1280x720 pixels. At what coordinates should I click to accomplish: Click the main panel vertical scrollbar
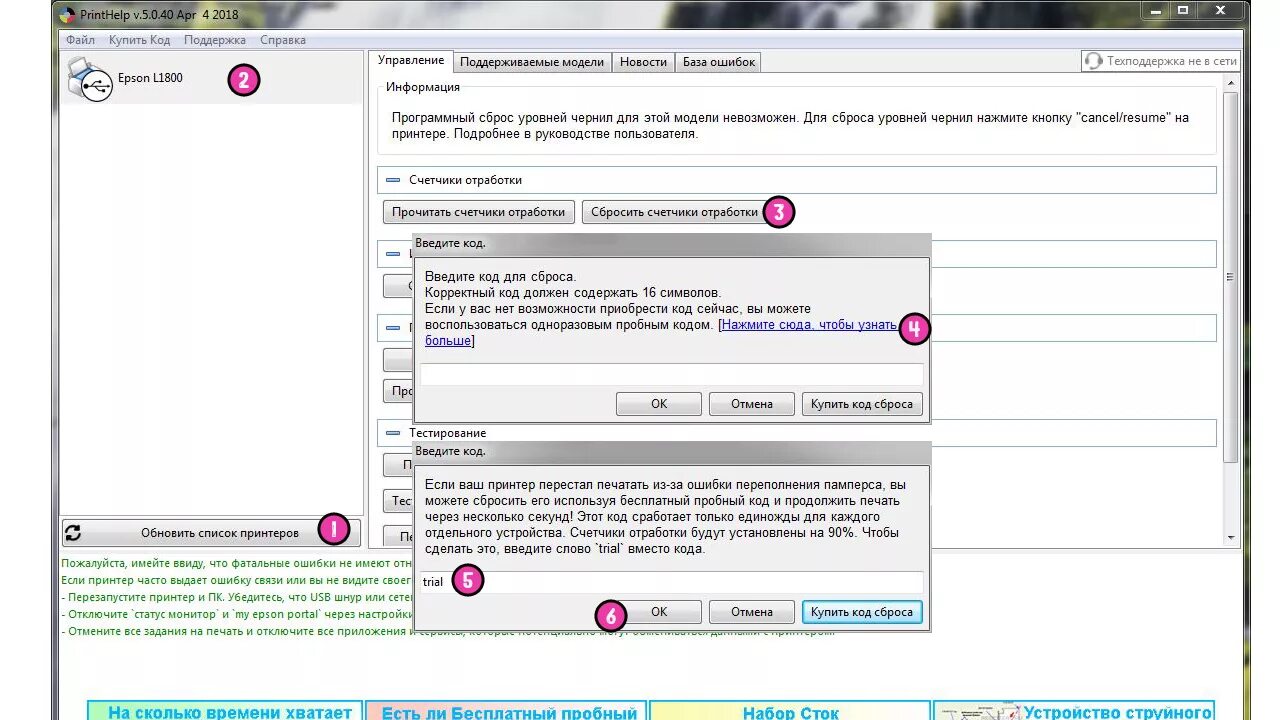(1231, 275)
